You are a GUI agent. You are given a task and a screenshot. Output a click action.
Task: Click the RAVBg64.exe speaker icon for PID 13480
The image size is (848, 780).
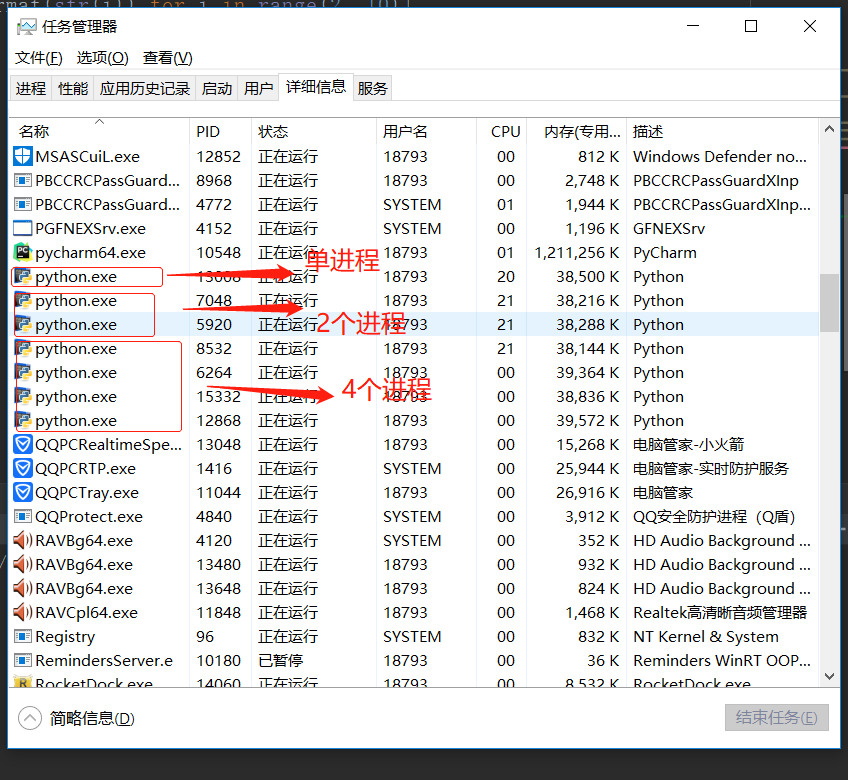[x=23, y=564]
